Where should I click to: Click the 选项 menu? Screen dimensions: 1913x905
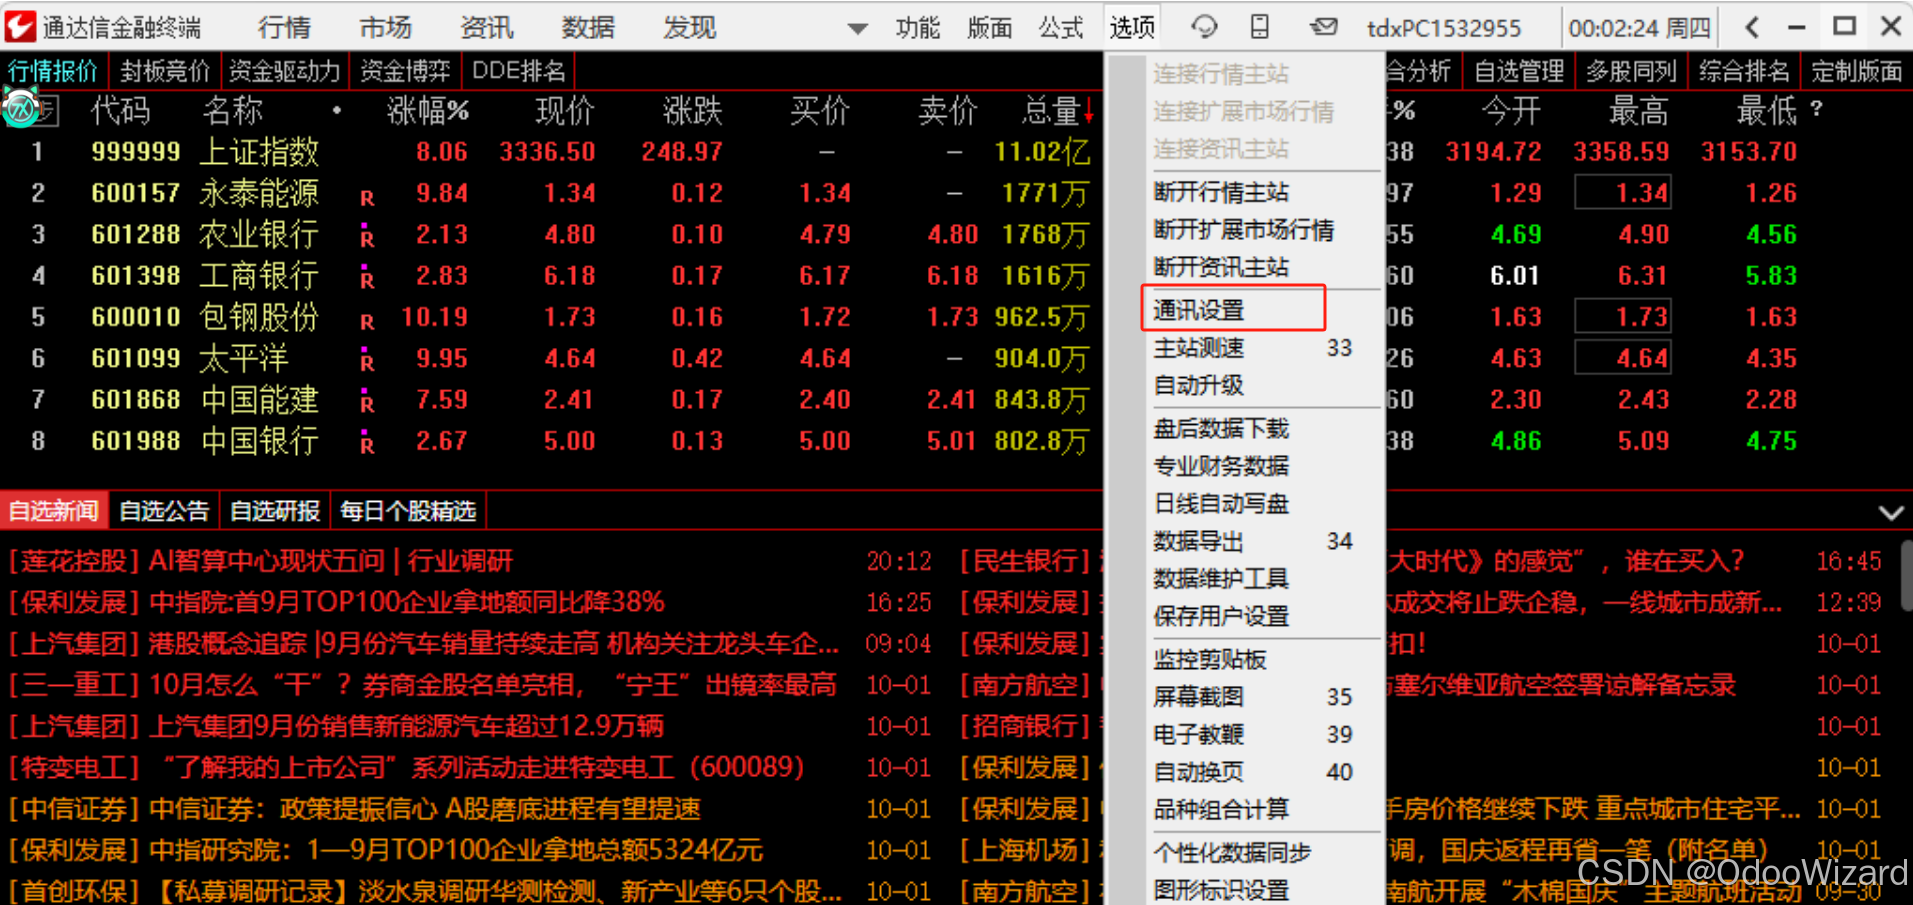(1132, 27)
